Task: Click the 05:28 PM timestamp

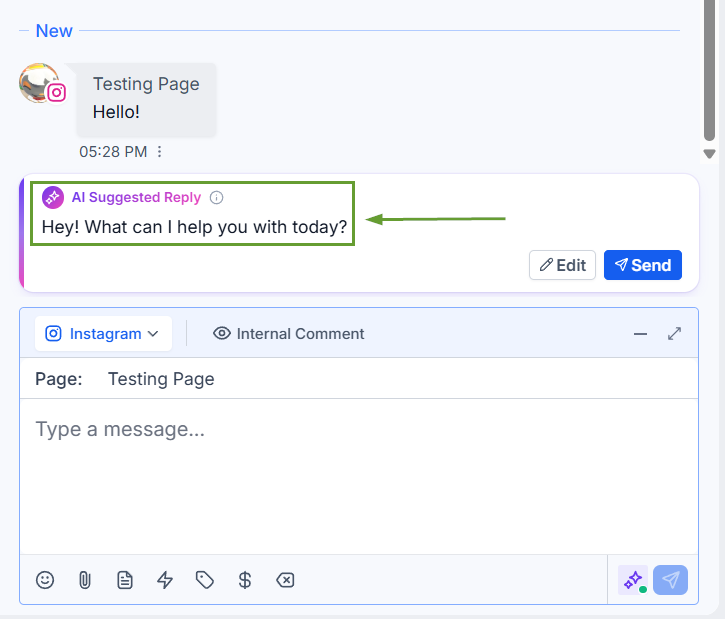Action: pos(113,152)
